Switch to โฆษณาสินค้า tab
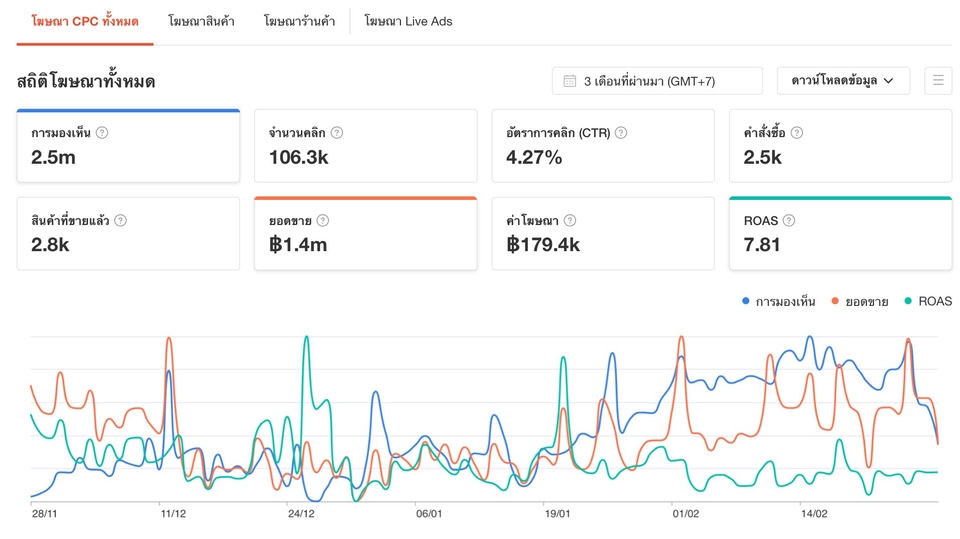 point(201,21)
